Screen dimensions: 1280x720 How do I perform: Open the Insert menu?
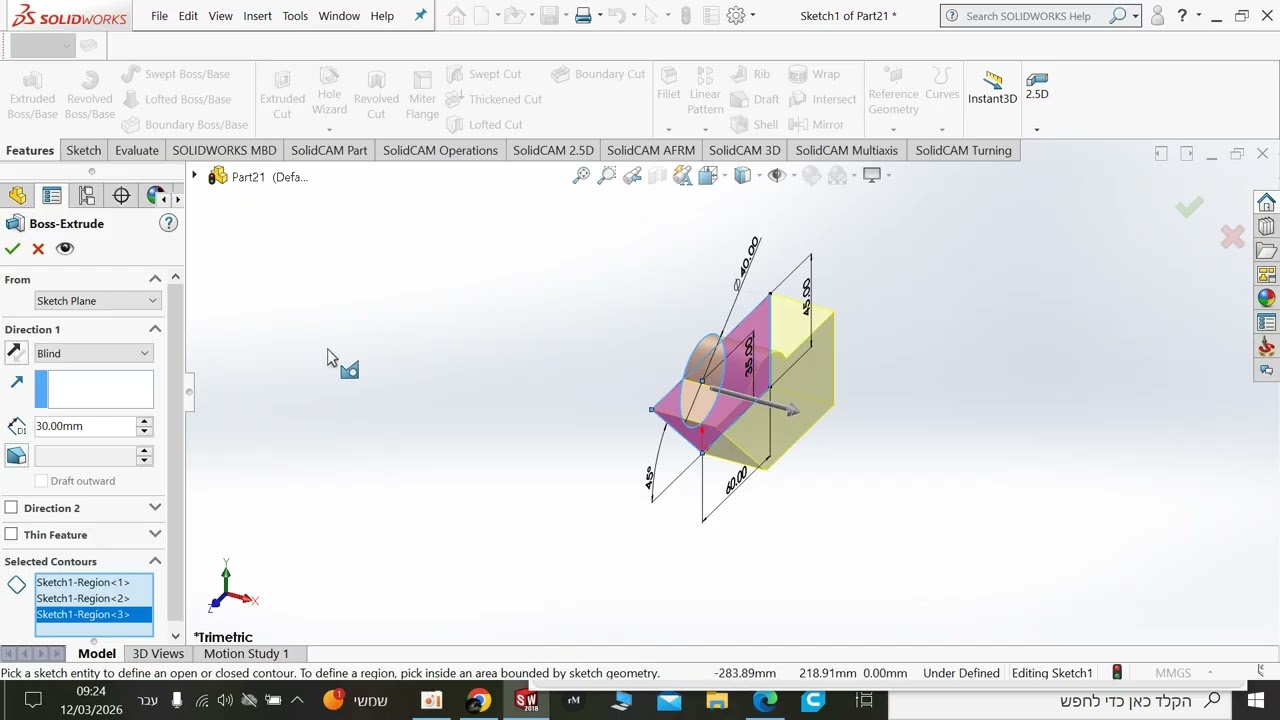click(x=257, y=16)
